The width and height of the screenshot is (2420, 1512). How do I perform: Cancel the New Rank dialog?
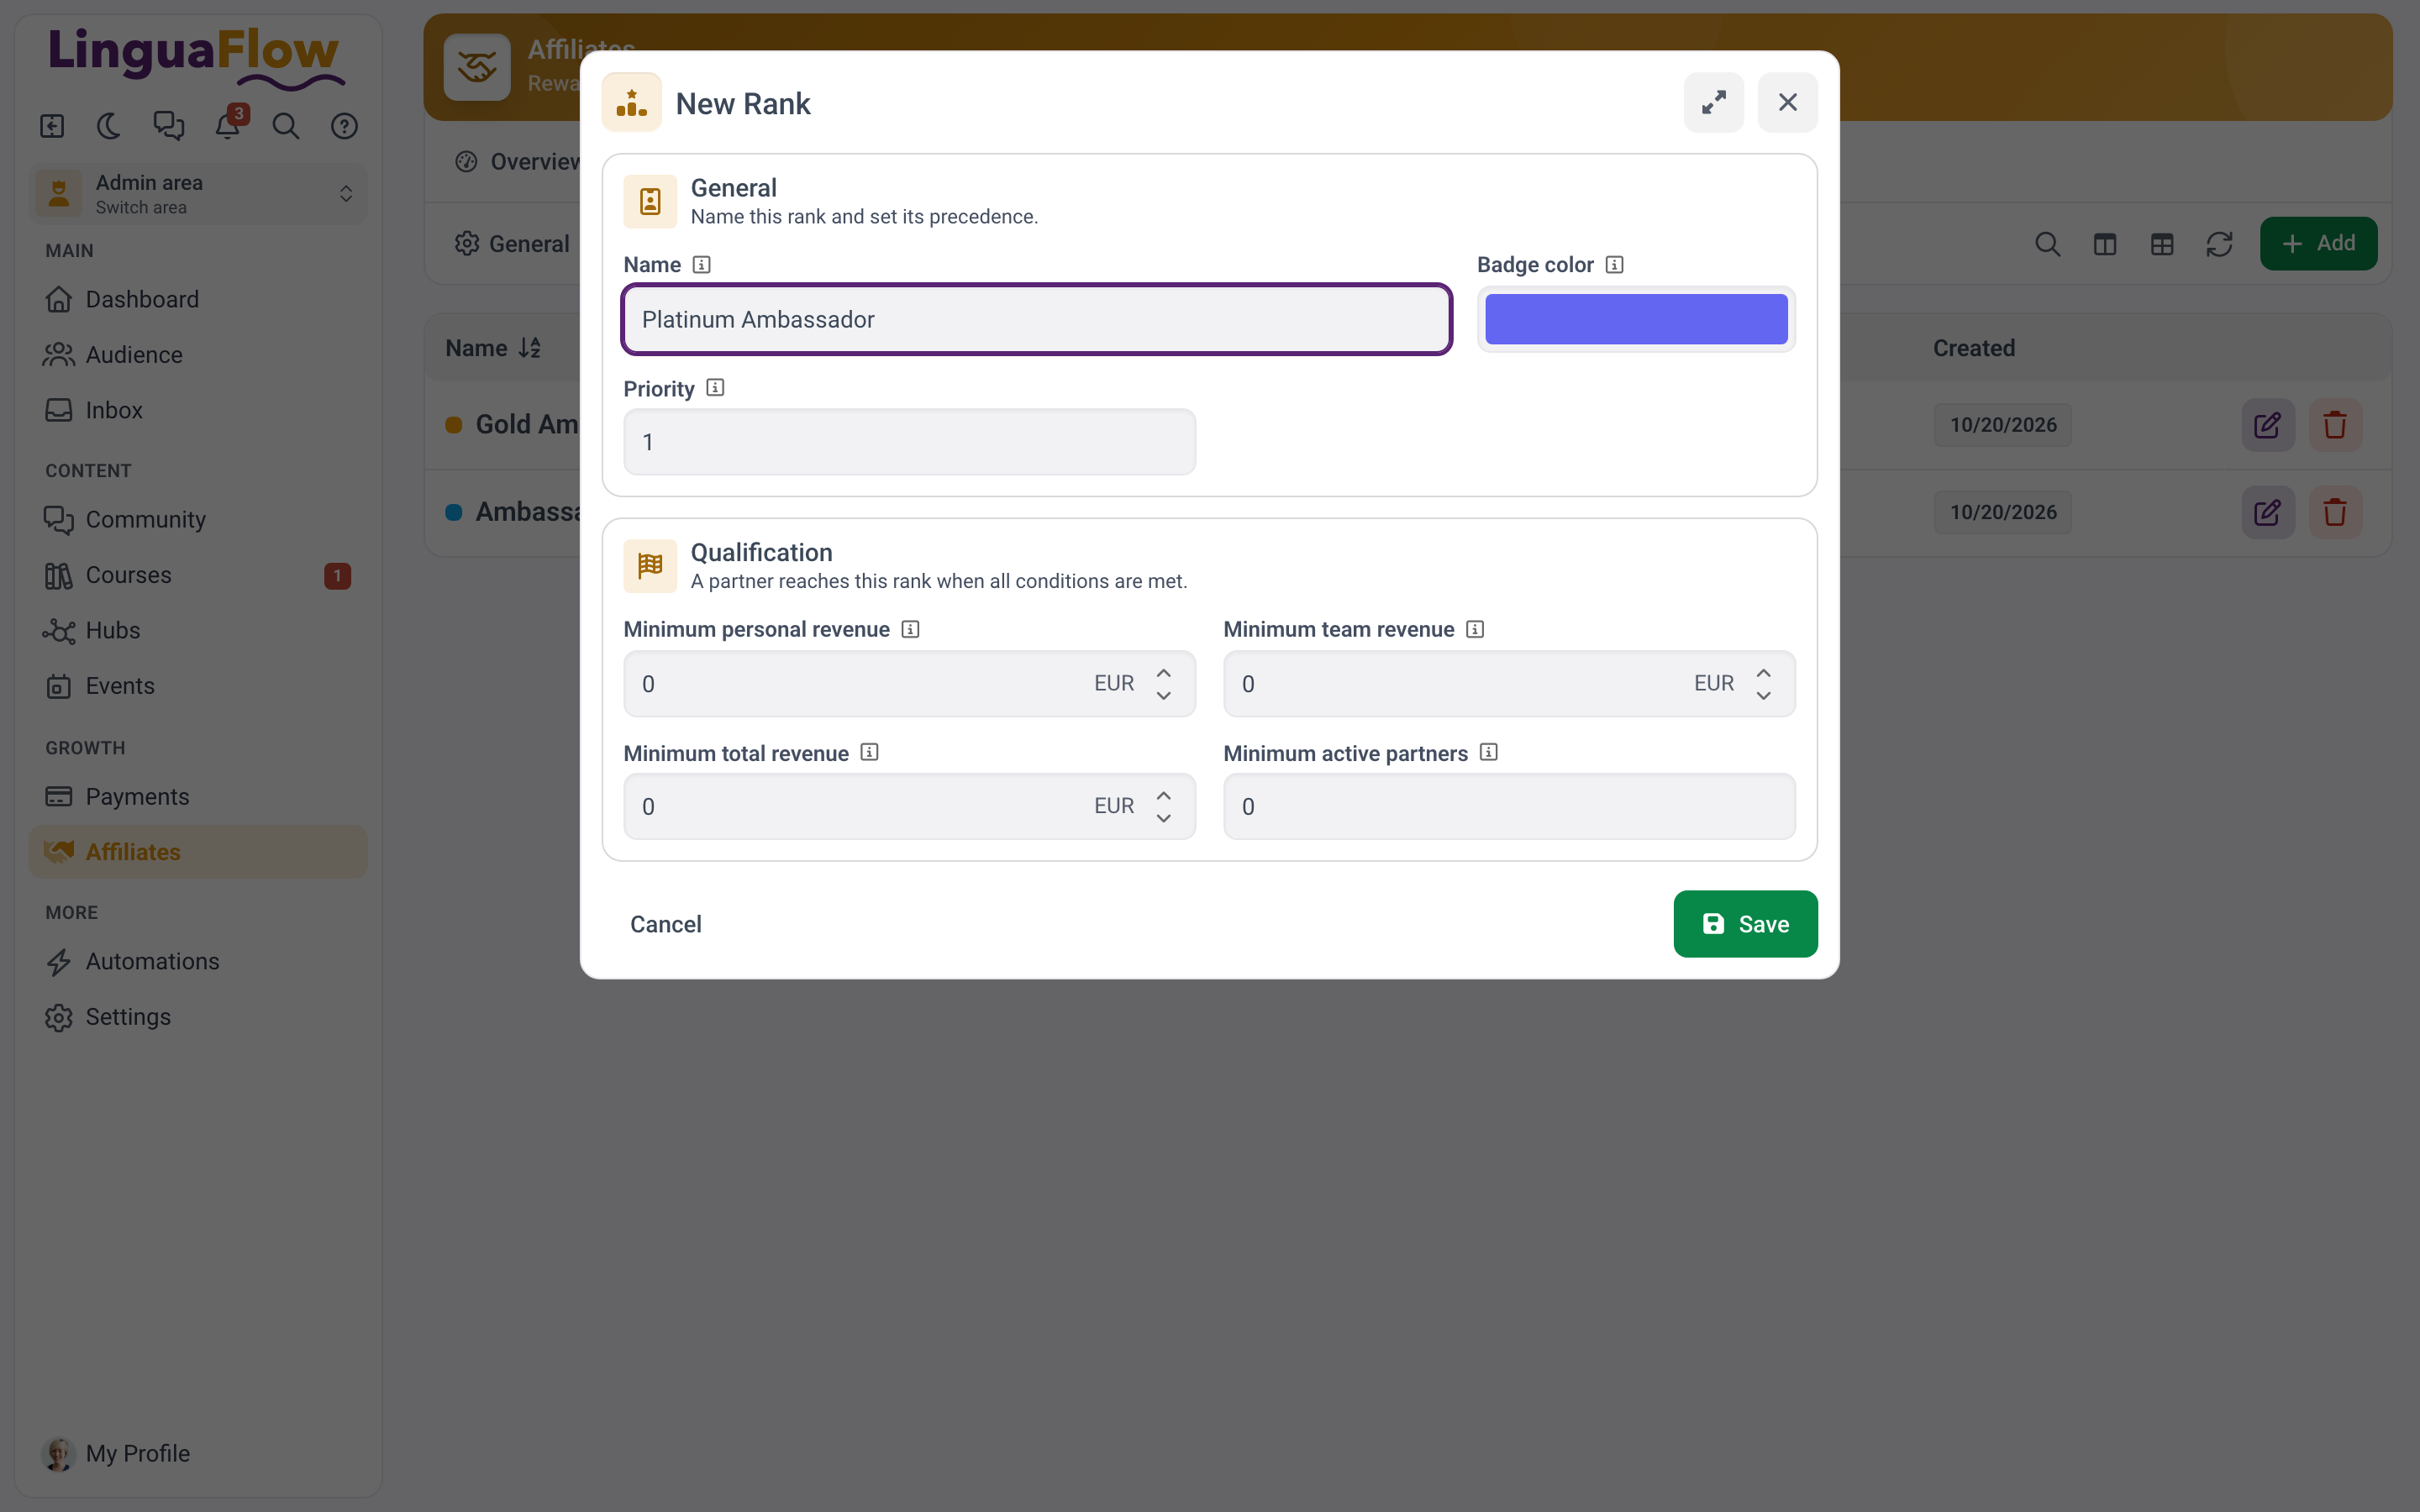[x=665, y=924]
